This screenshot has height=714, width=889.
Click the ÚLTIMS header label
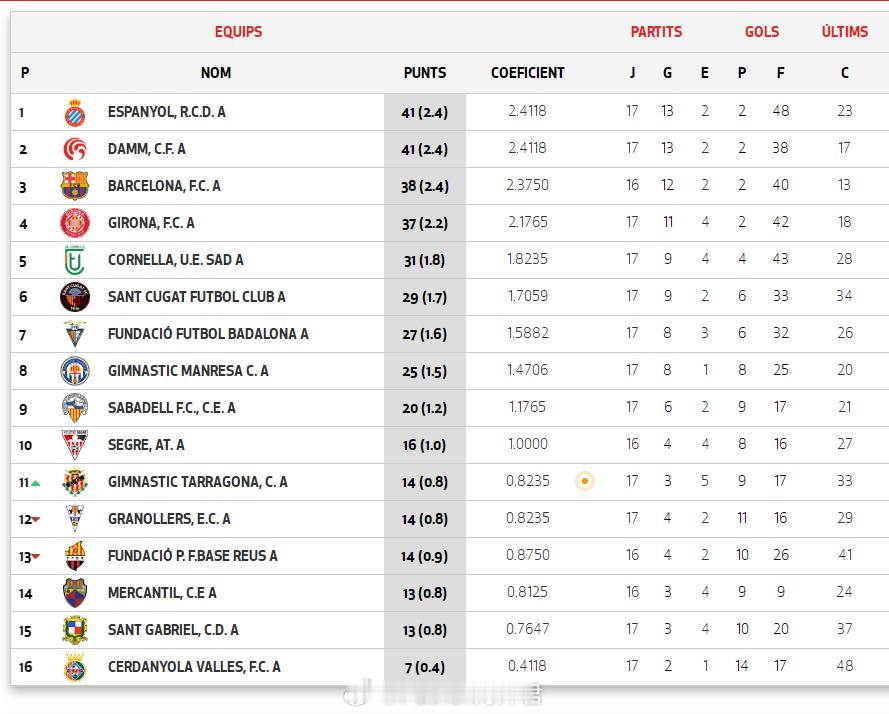pos(845,32)
